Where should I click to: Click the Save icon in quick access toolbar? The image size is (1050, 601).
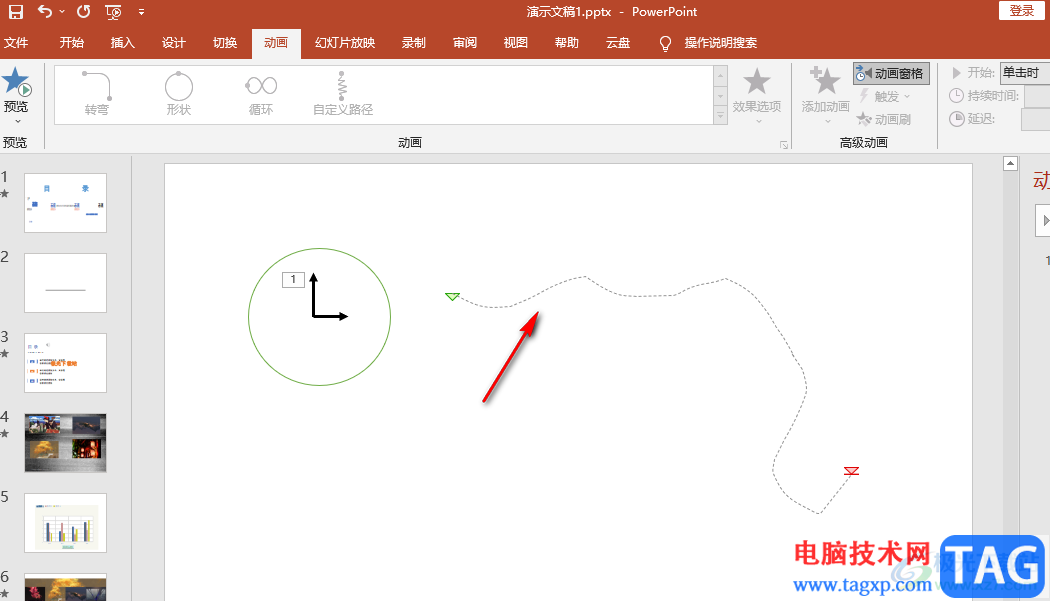[x=15, y=11]
